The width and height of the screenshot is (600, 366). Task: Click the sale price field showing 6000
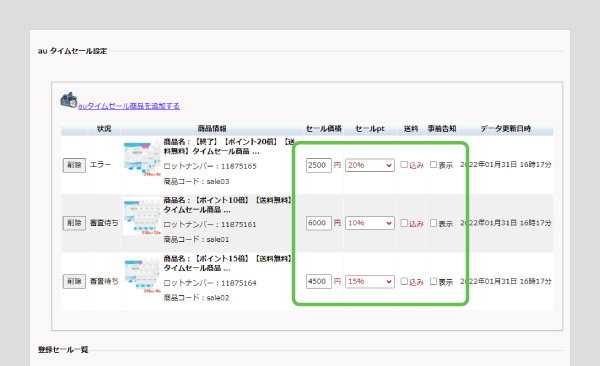319,223
